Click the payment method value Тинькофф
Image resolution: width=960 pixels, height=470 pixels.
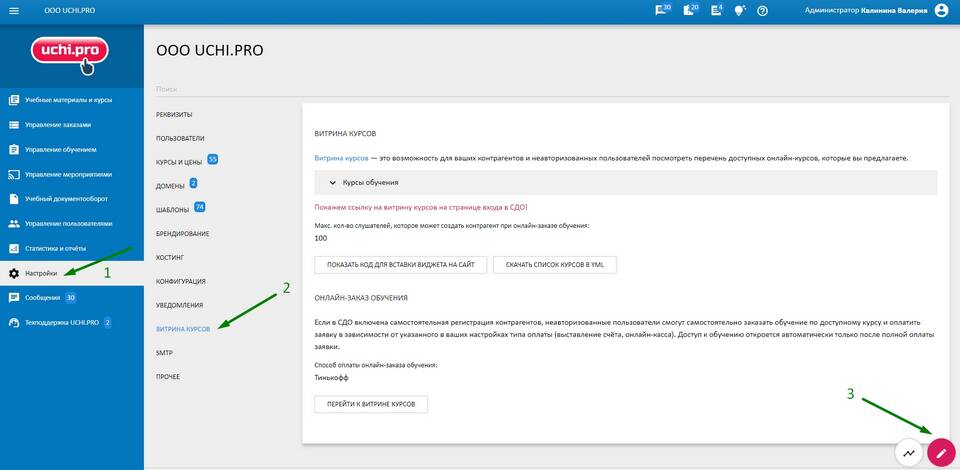click(x=331, y=378)
